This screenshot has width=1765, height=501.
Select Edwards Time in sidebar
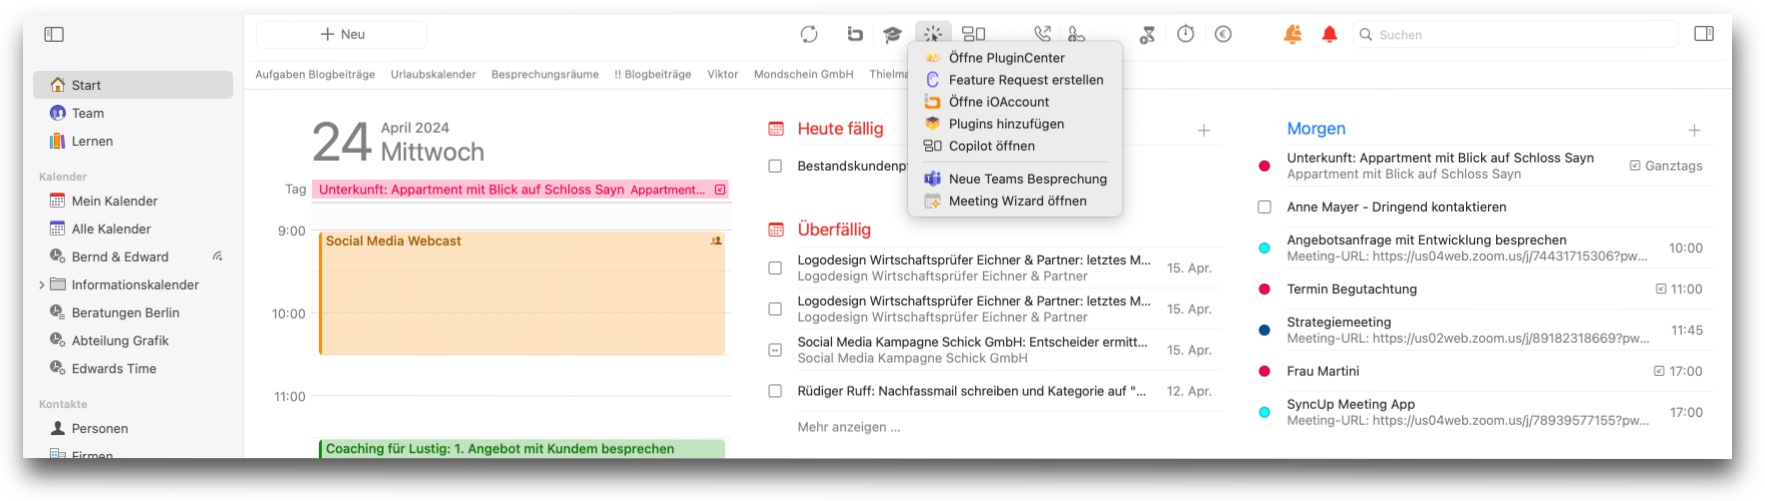(133, 369)
